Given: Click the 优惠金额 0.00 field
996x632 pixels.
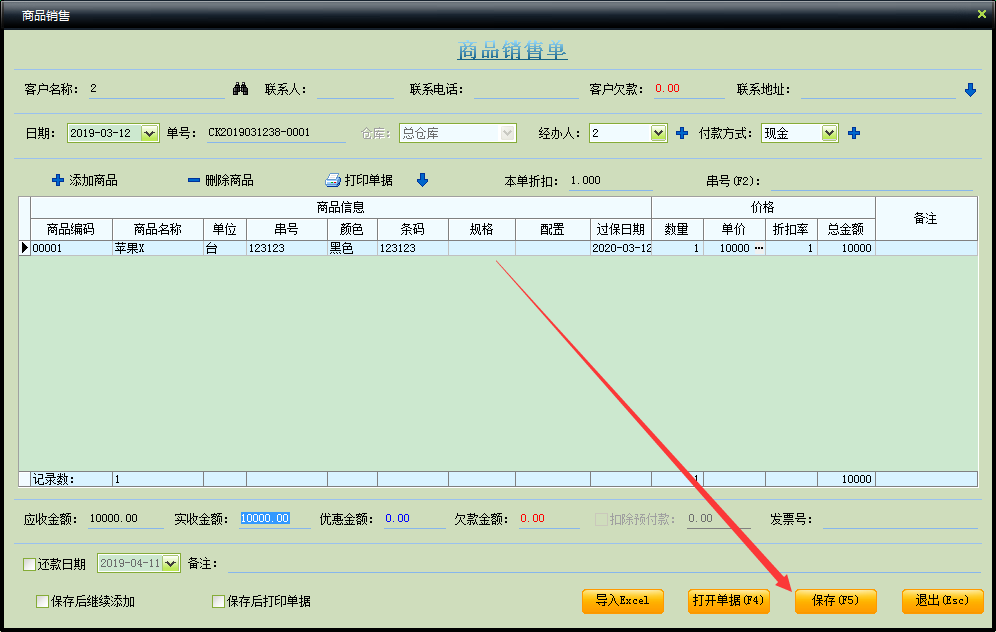Looking at the screenshot, I should pos(414,518).
